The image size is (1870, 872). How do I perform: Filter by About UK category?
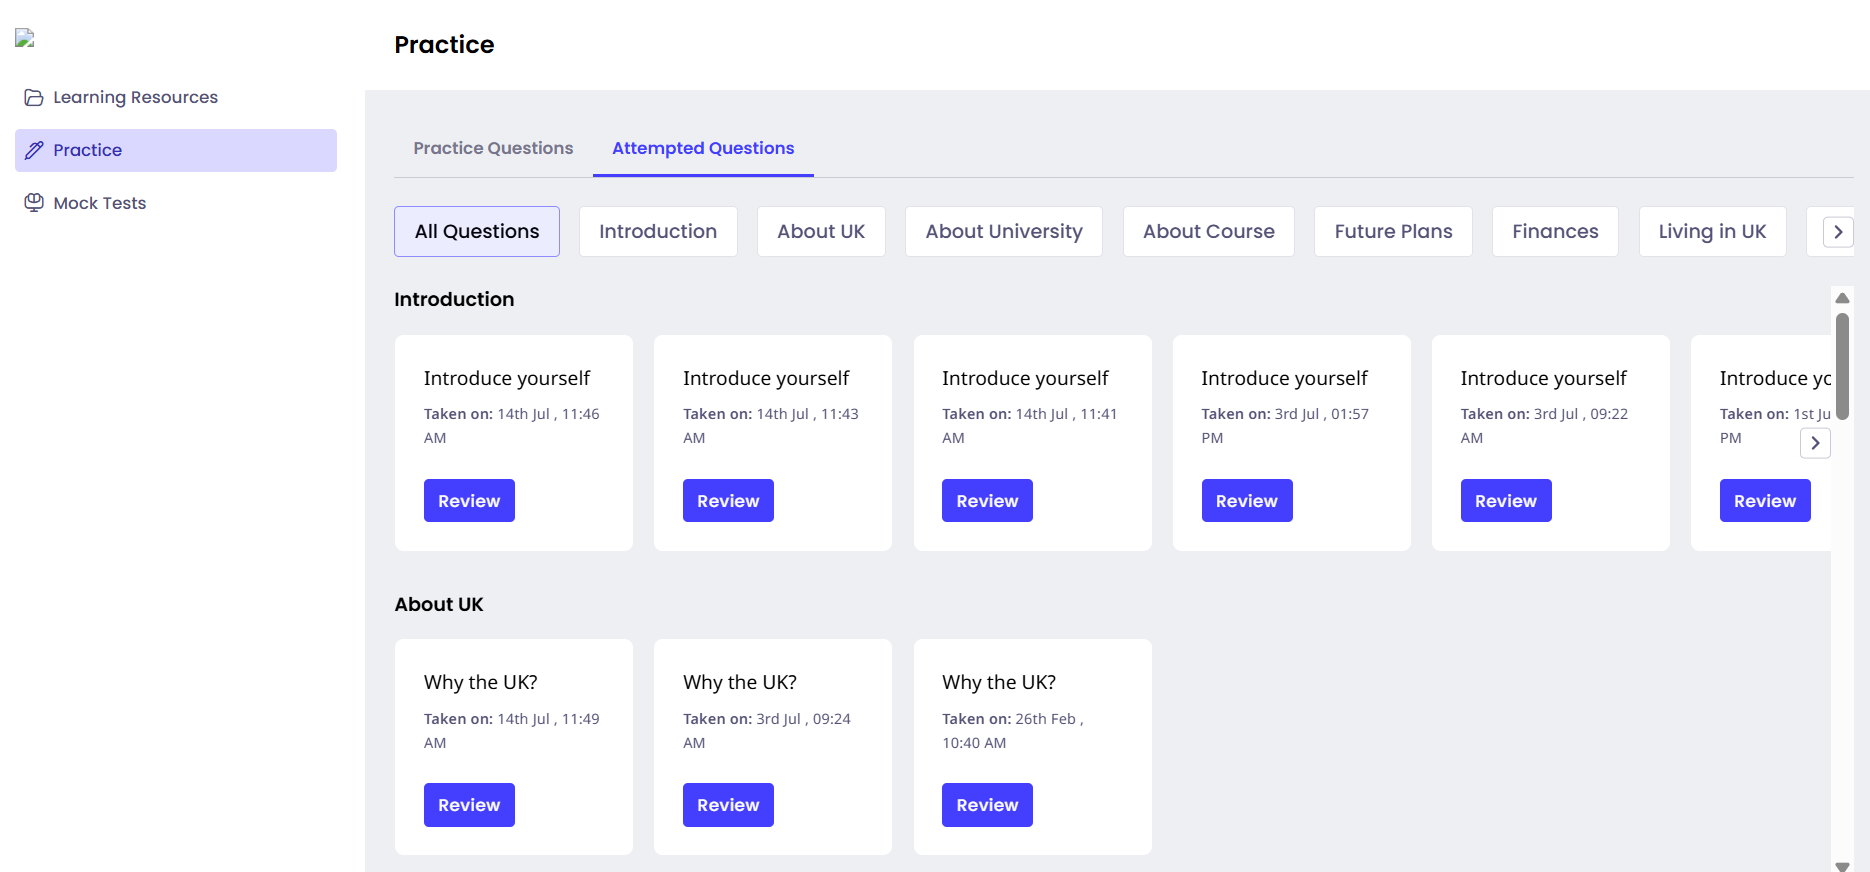pyautogui.click(x=821, y=231)
